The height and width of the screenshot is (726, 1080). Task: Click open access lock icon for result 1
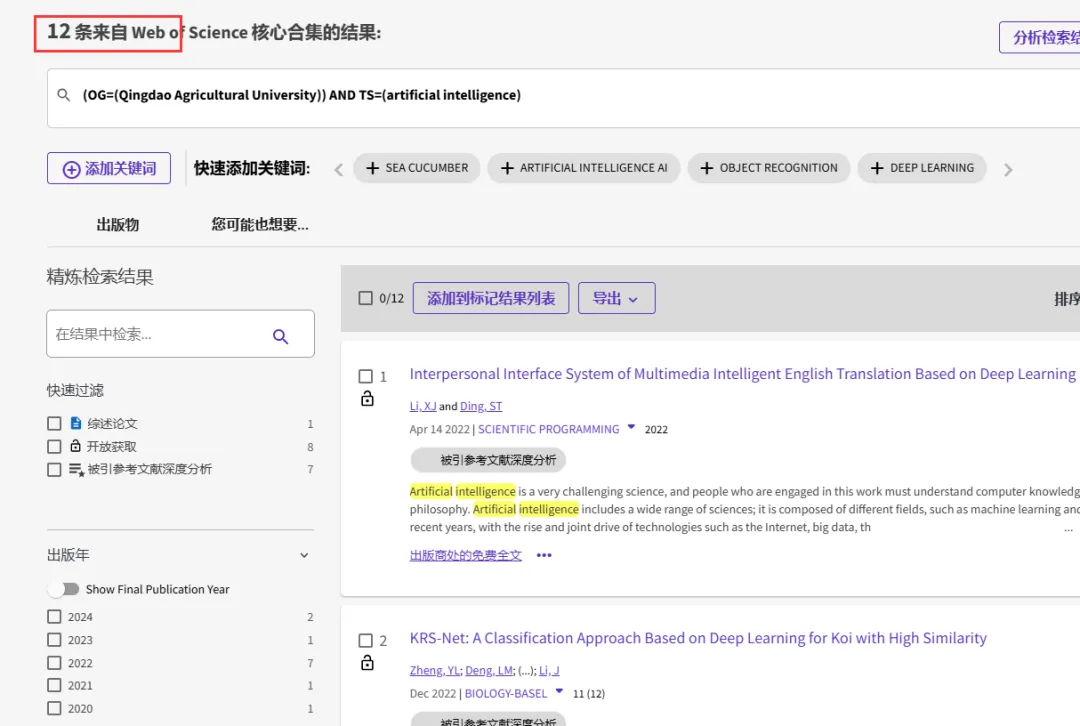point(367,398)
